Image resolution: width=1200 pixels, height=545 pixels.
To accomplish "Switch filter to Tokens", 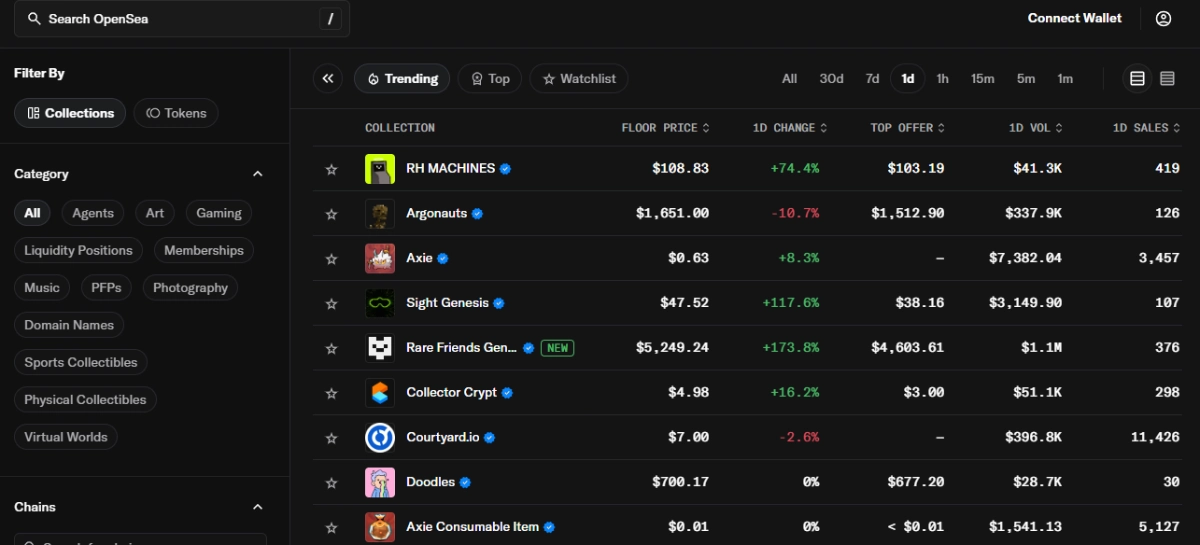I will 176,113.
